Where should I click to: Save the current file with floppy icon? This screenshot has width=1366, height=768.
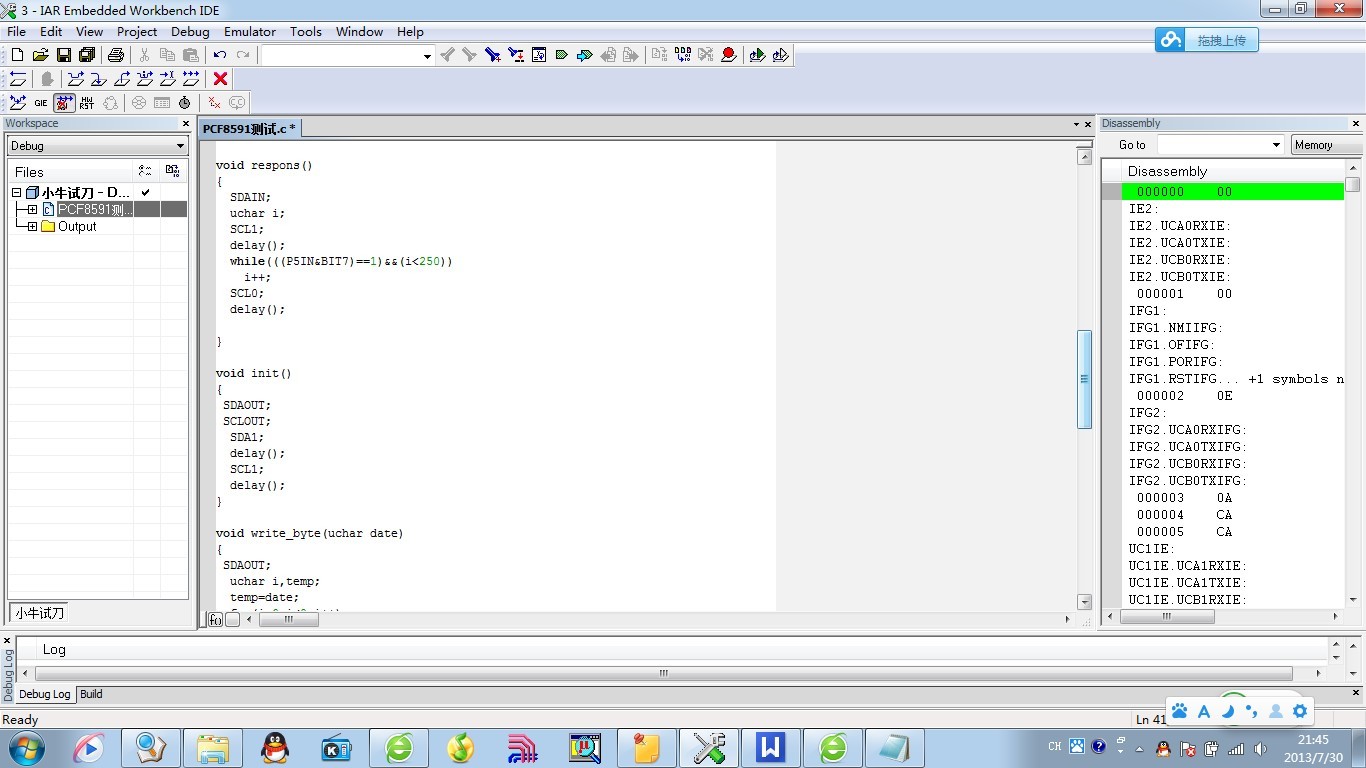63,55
